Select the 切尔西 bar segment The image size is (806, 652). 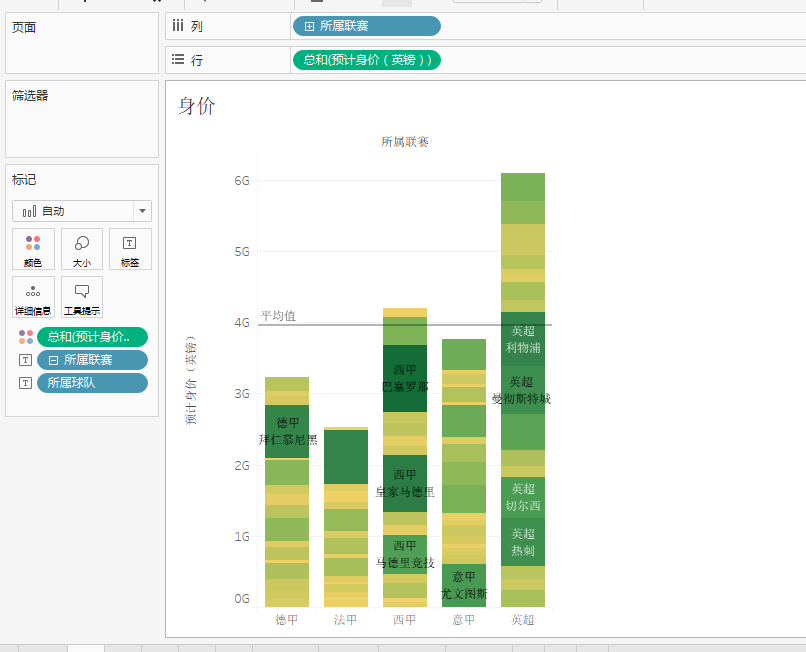click(523, 497)
